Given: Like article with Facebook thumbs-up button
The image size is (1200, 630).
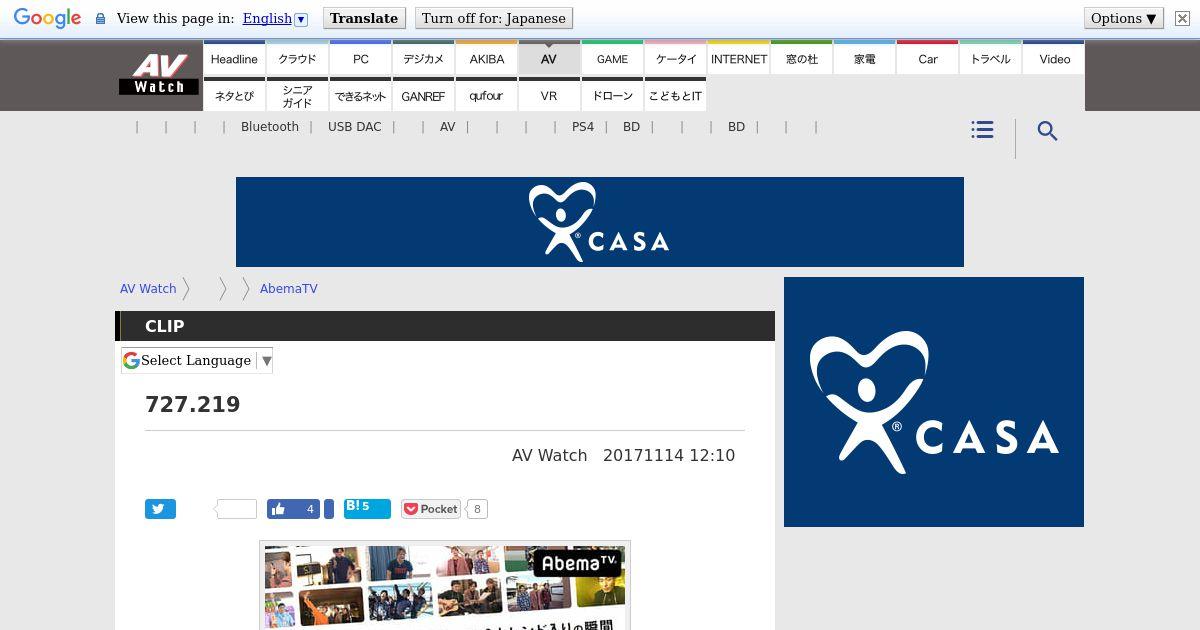Looking at the screenshot, I should [x=293, y=509].
